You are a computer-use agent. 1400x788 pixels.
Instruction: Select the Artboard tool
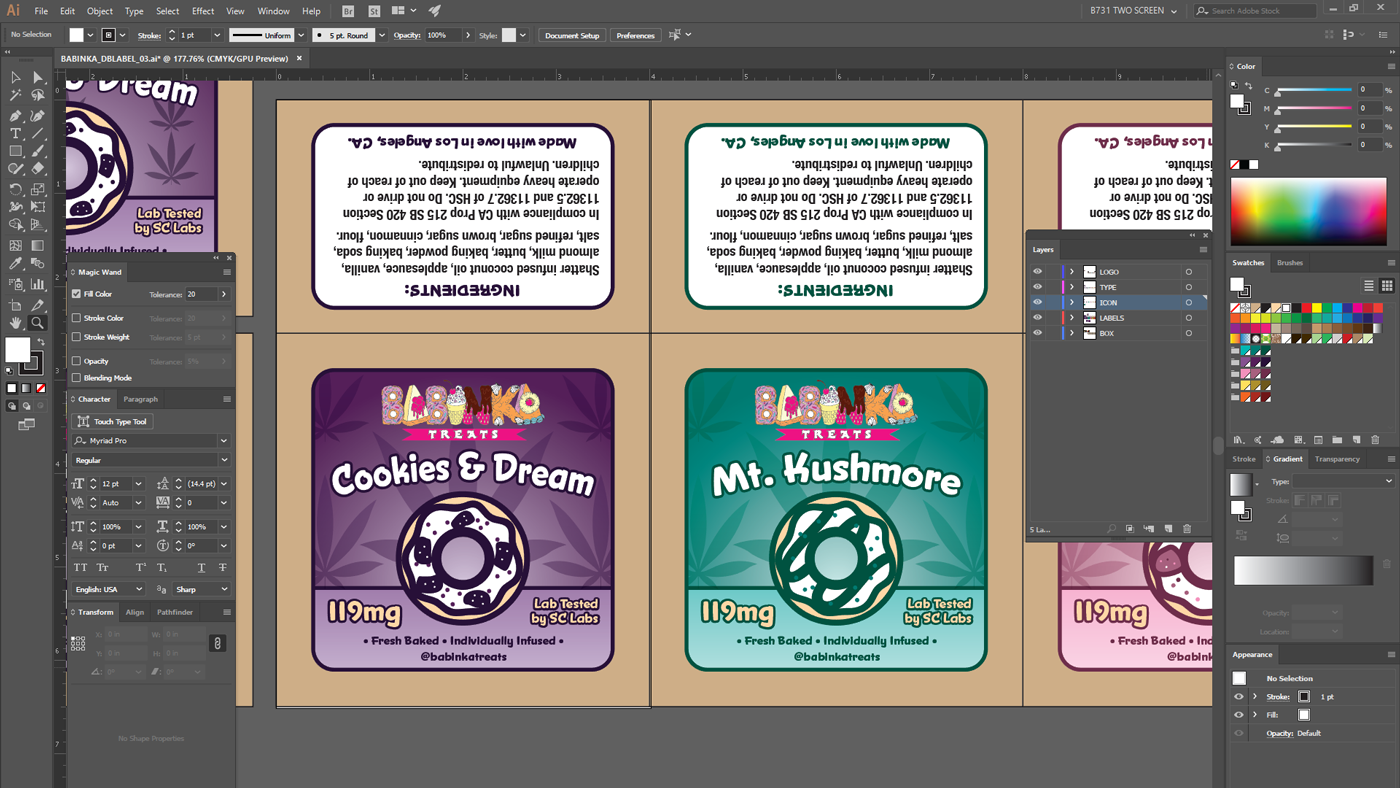[x=16, y=305]
